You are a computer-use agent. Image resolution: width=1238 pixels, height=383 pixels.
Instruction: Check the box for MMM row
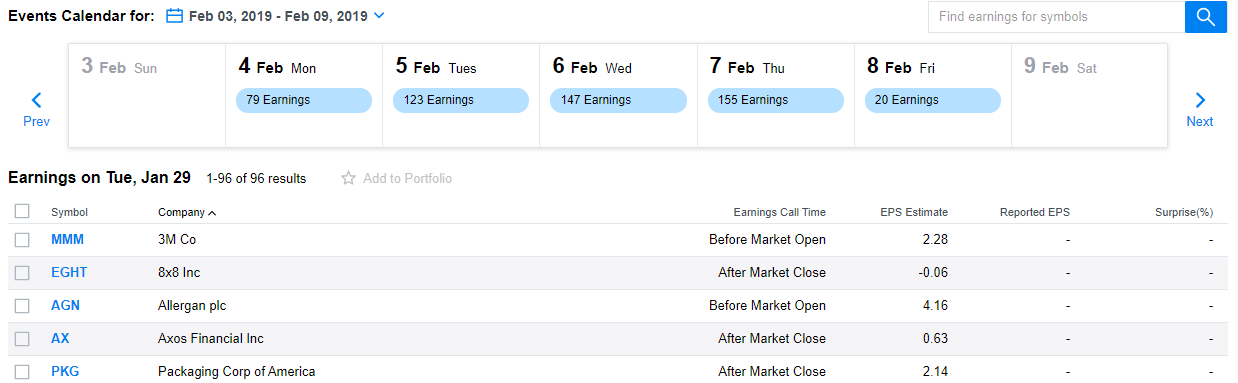[x=22, y=240]
